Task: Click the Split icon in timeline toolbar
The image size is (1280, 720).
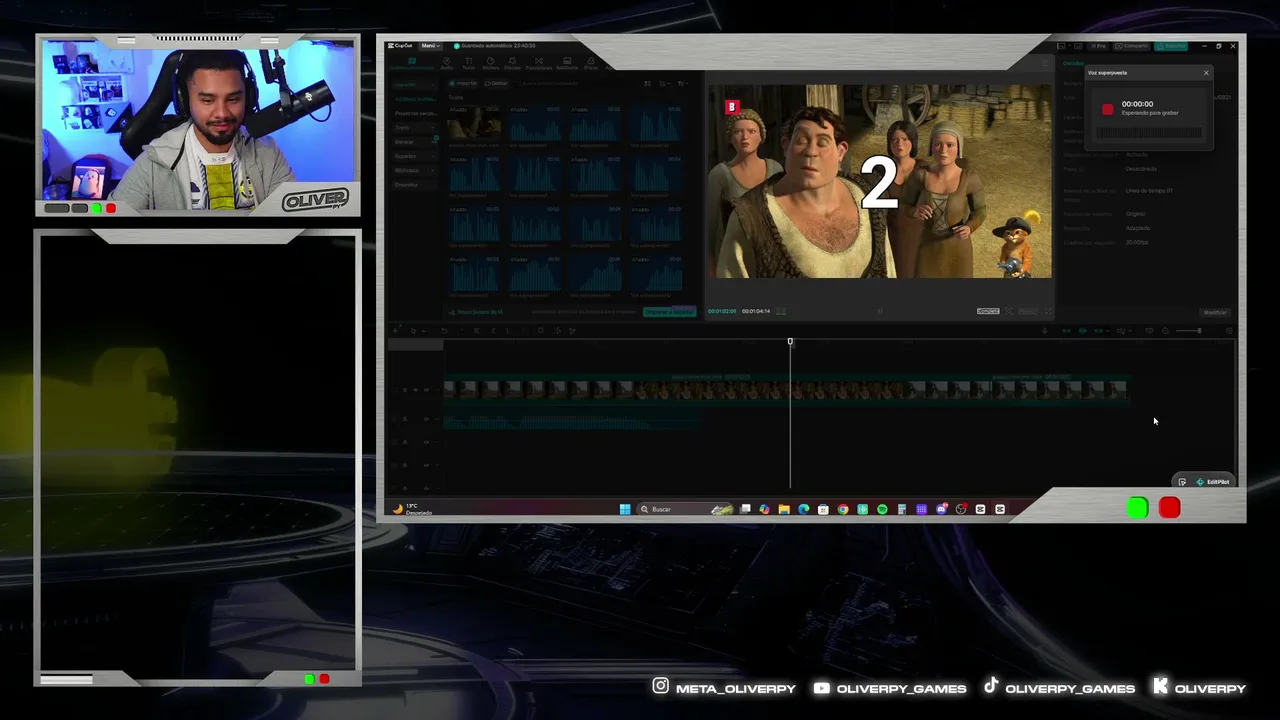Action: click(476, 330)
